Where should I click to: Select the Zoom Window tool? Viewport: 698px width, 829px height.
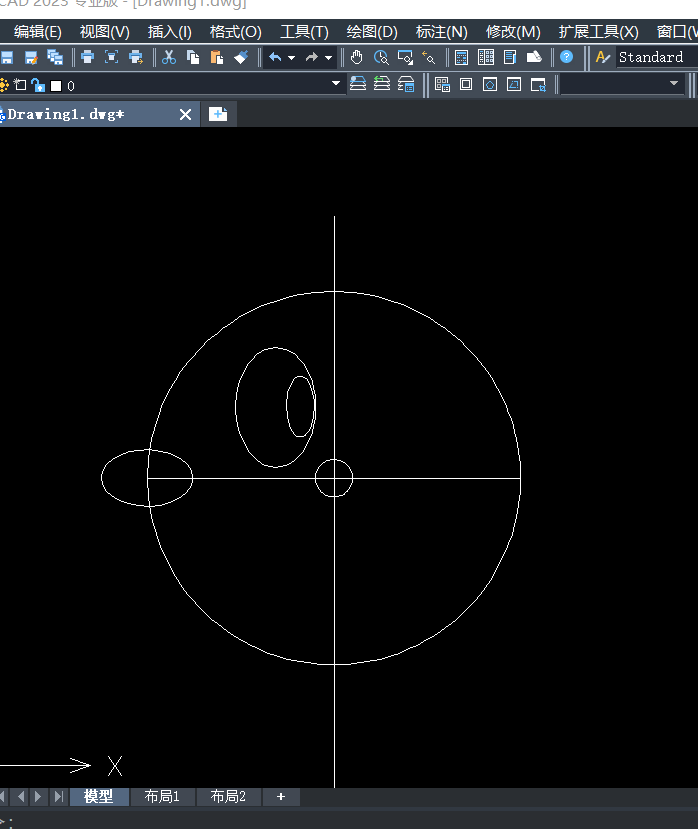(405, 57)
